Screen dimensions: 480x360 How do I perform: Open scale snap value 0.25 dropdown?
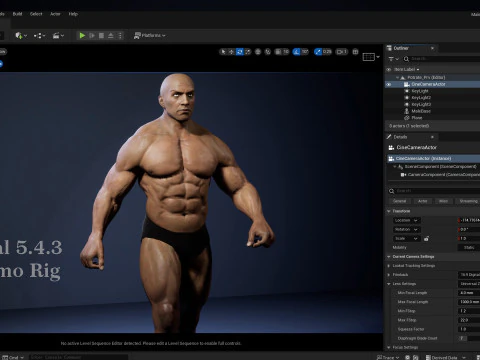tap(327, 52)
